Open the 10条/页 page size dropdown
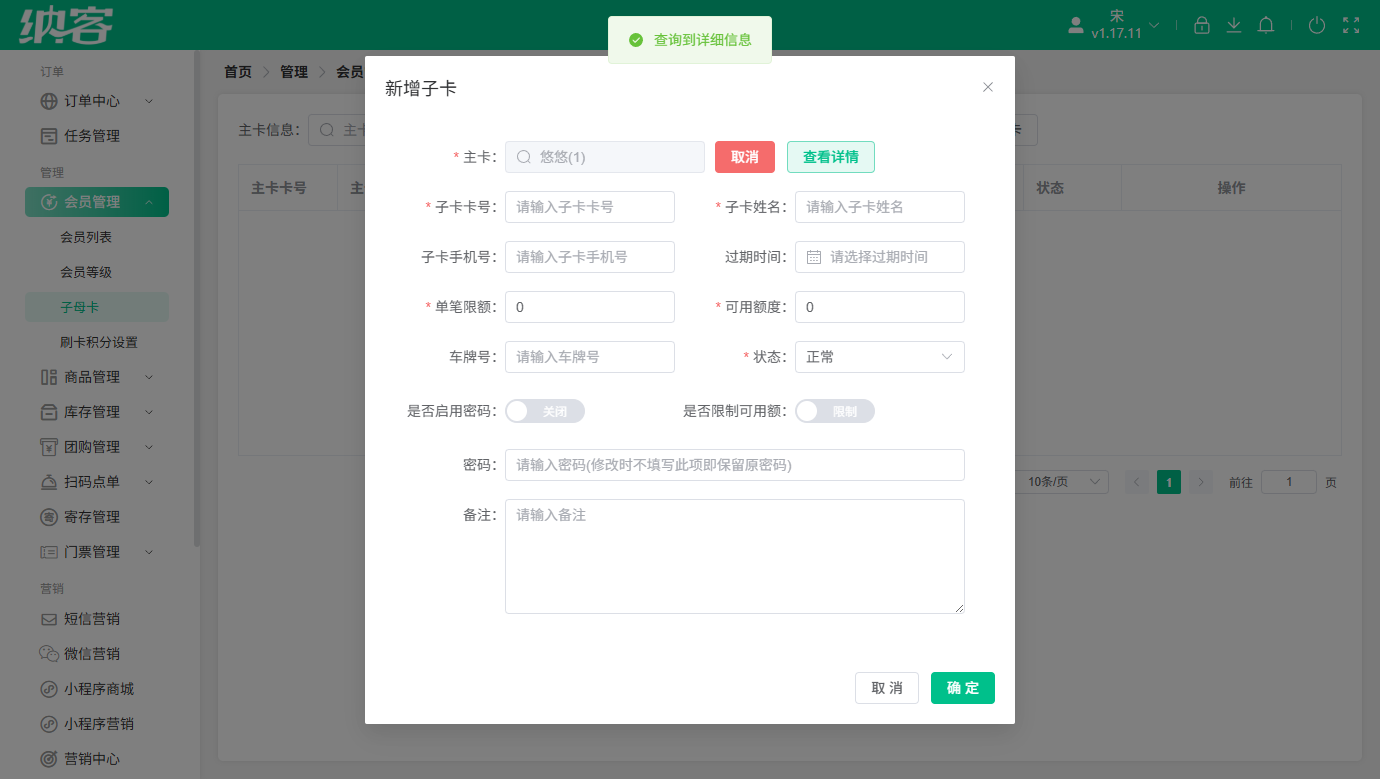 coord(1062,482)
